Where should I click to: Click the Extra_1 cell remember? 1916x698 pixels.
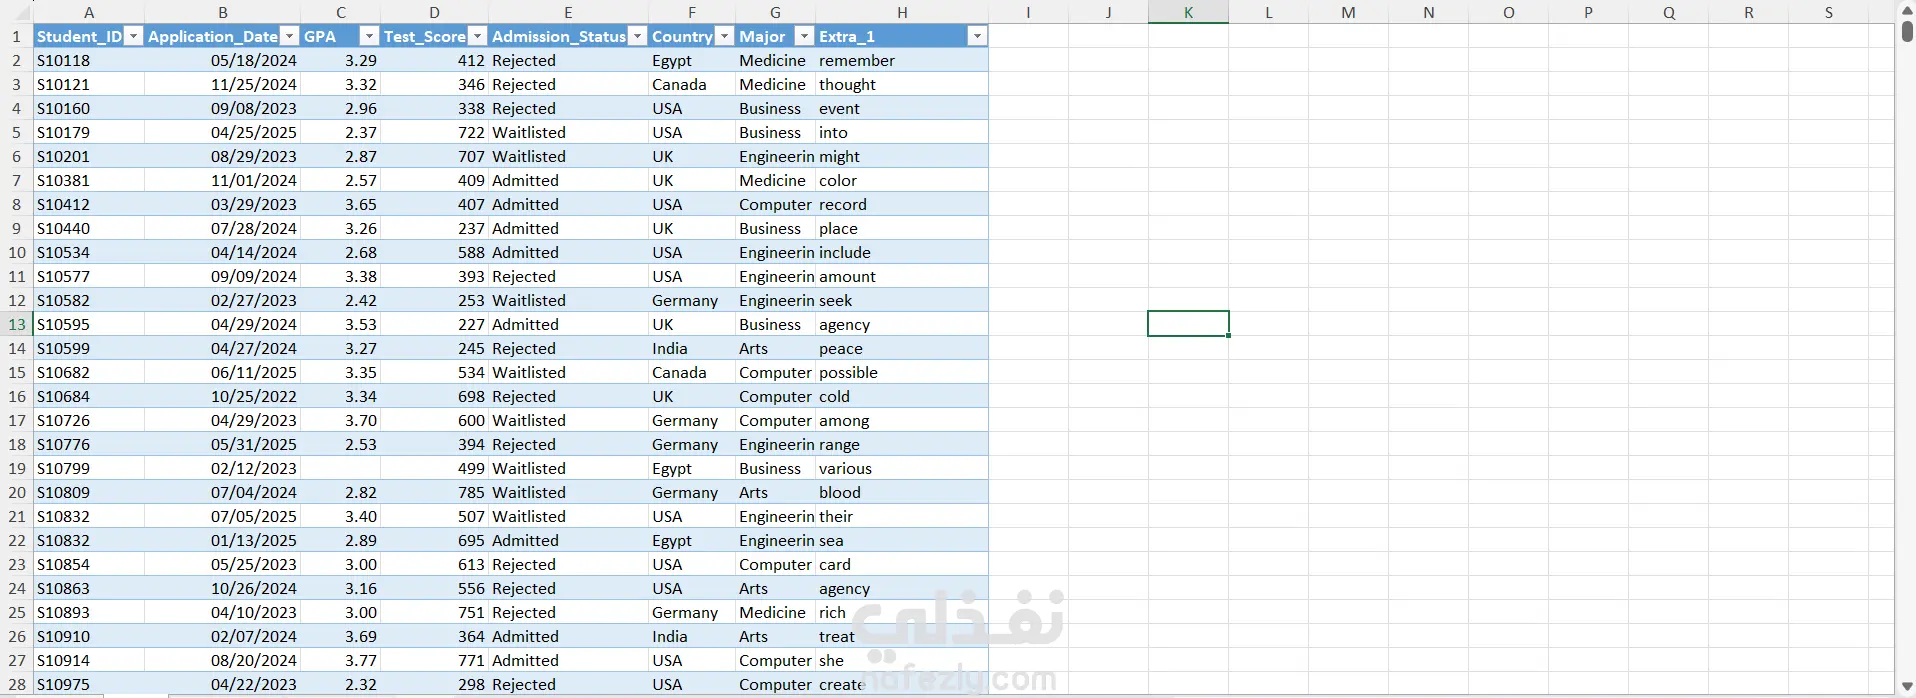(x=902, y=60)
